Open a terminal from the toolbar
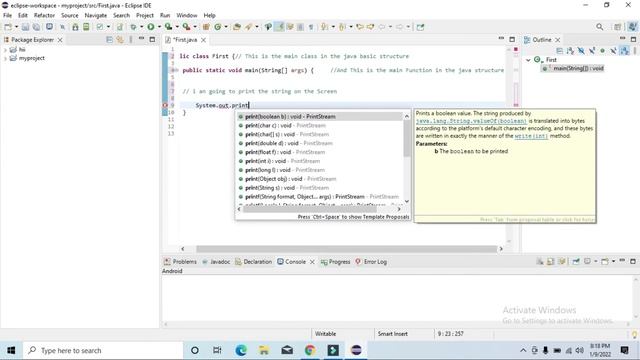Viewport: 640px width, 360px height. [x=49, y=27]
